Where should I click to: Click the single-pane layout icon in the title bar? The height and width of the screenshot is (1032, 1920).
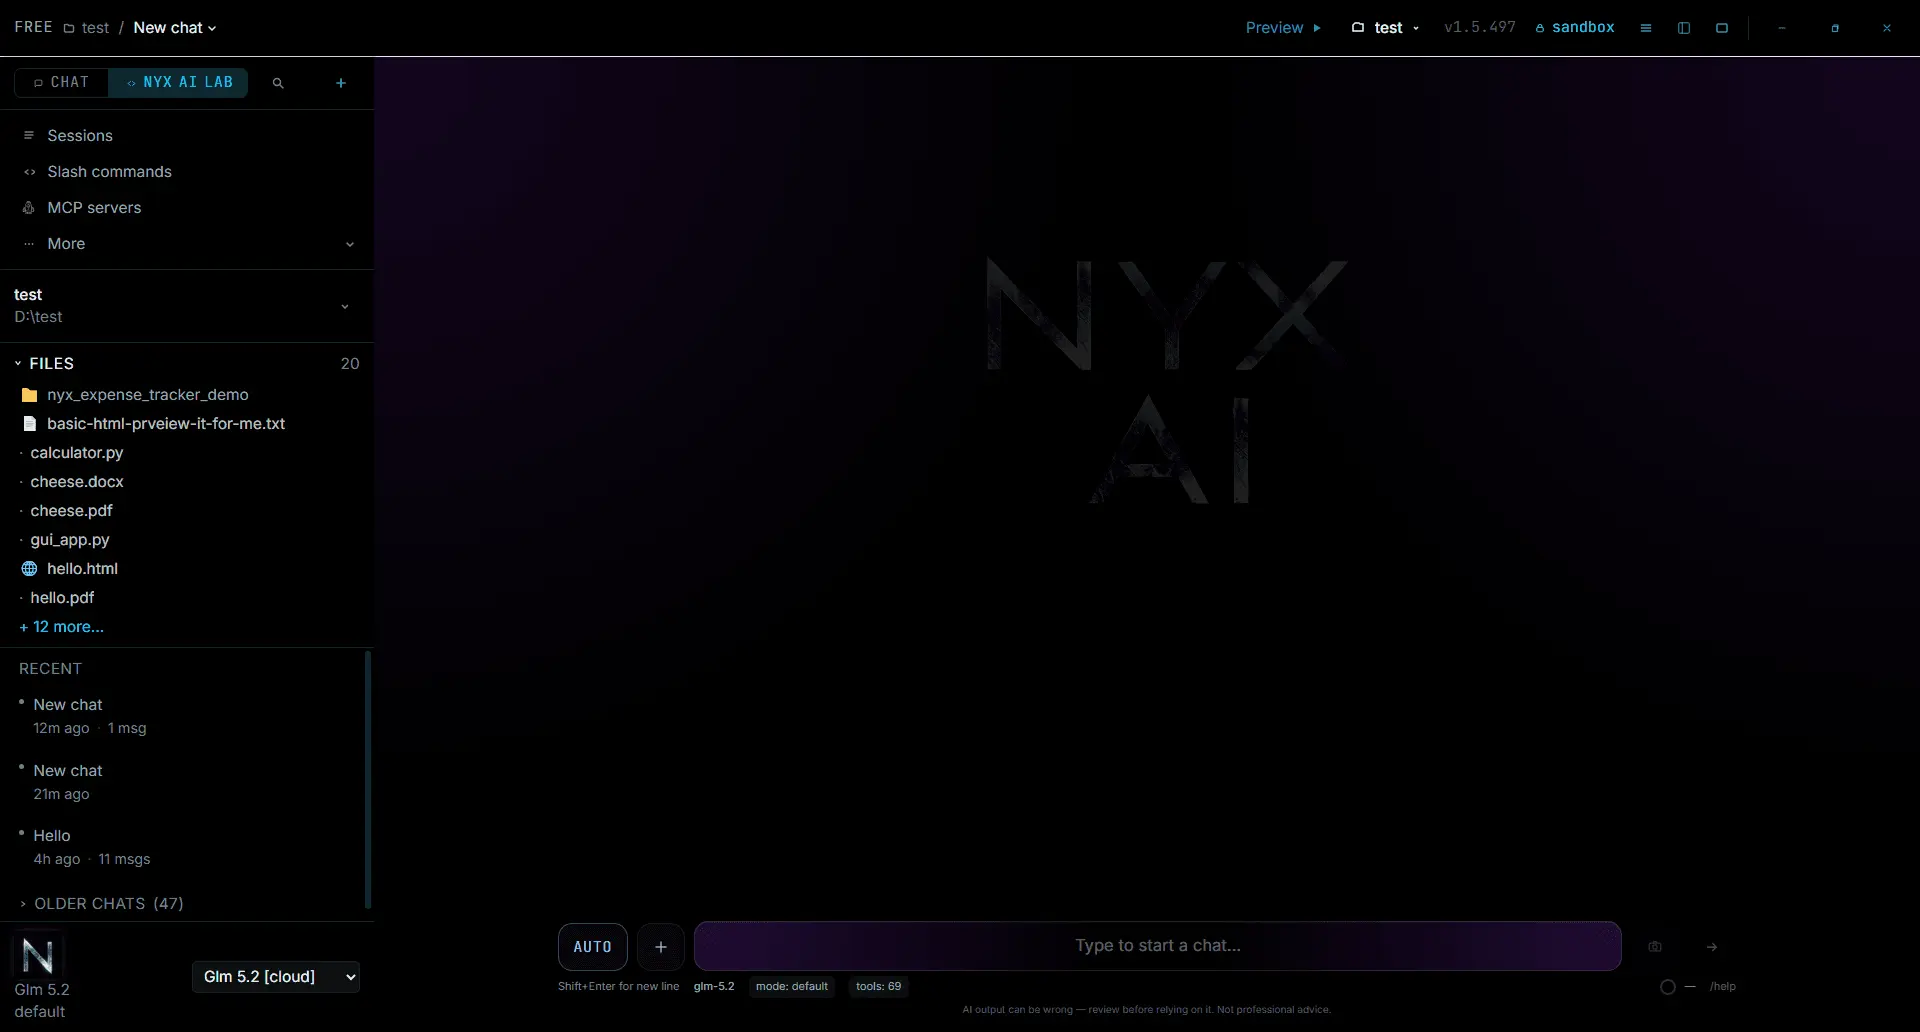(x=1722, y=28)
